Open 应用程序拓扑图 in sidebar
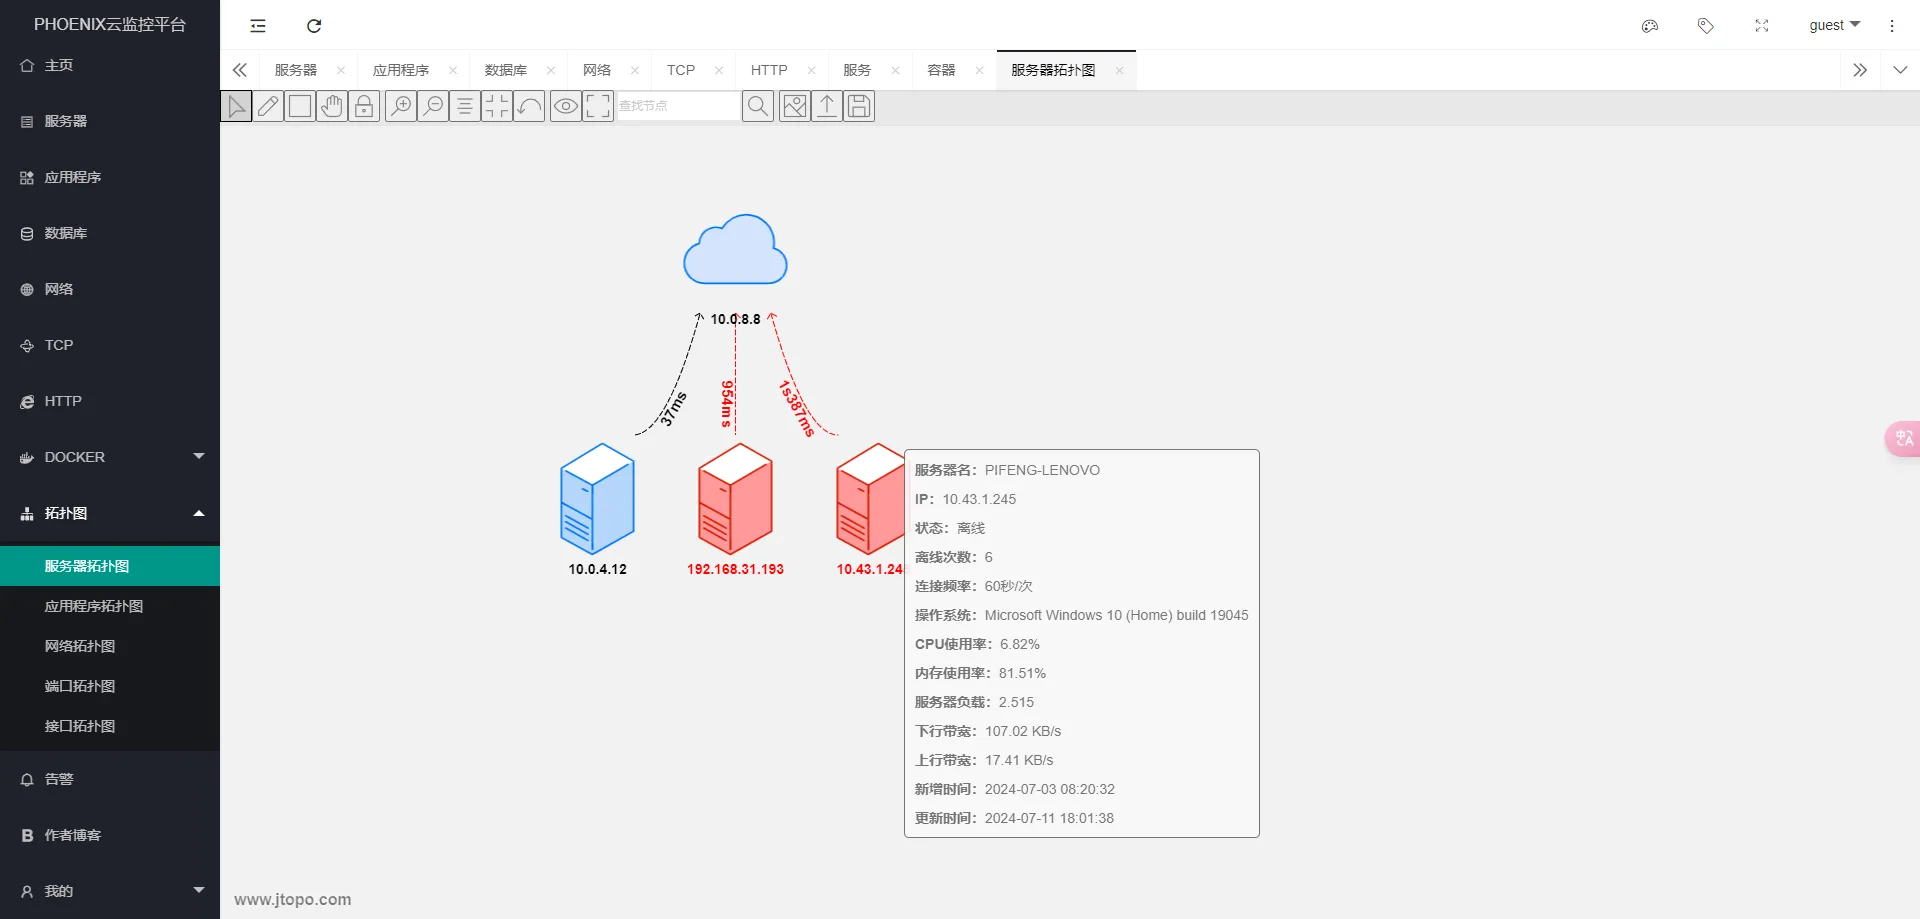Viewport: 1920px width, 919px height. point(110,606)
